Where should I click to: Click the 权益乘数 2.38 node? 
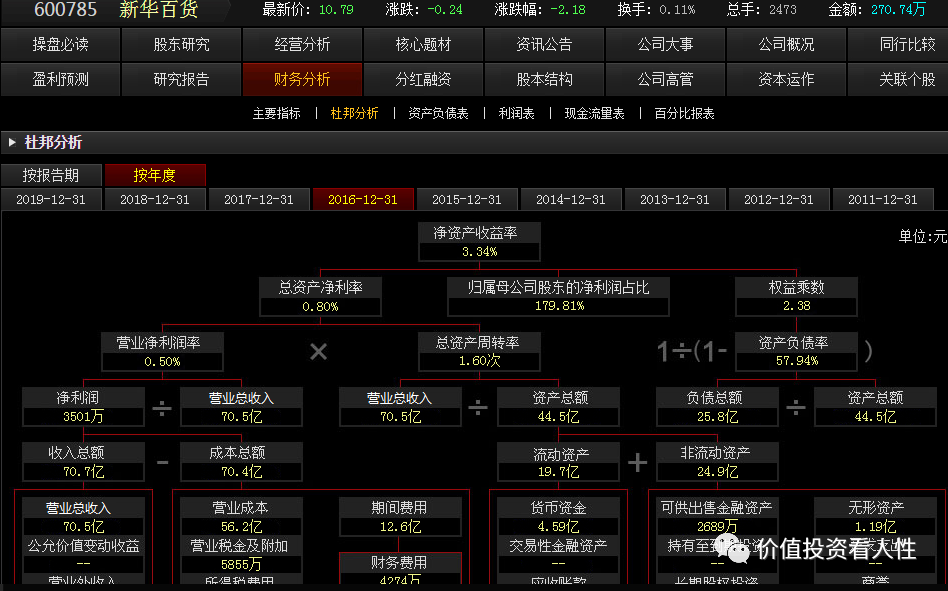[796, 297]
